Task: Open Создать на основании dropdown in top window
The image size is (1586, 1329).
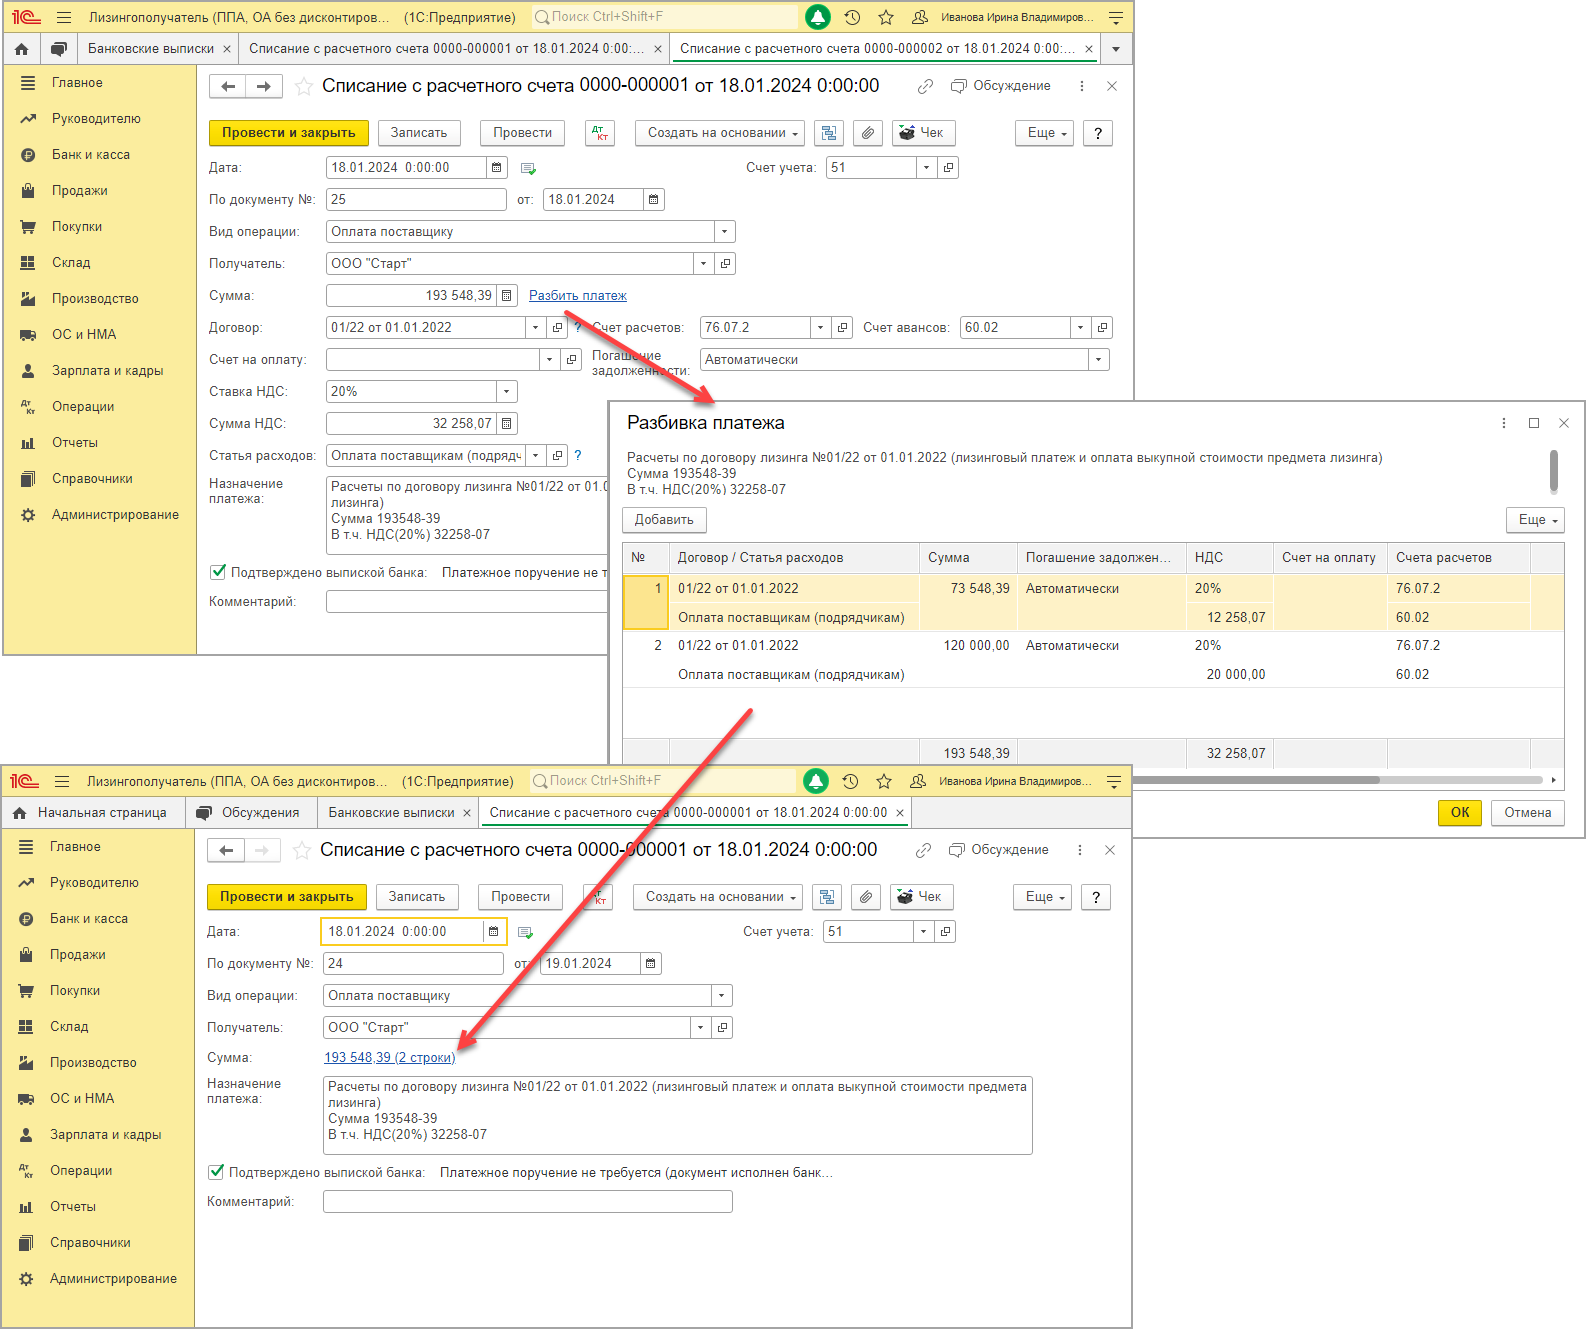Action: tap(721, 133)
